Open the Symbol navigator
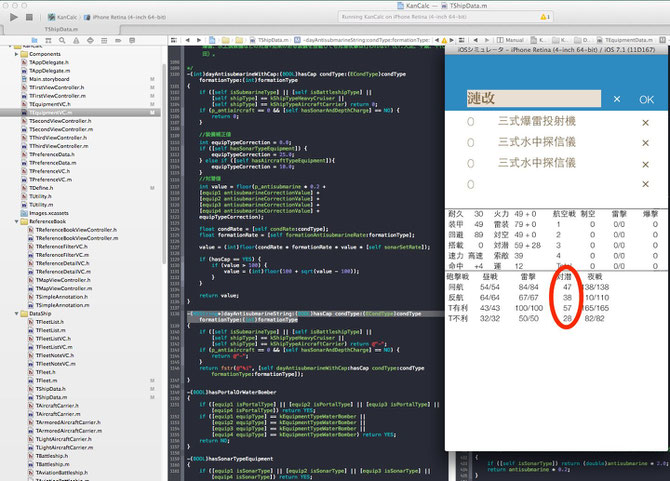670x481 pixels. tap(48, 40)
